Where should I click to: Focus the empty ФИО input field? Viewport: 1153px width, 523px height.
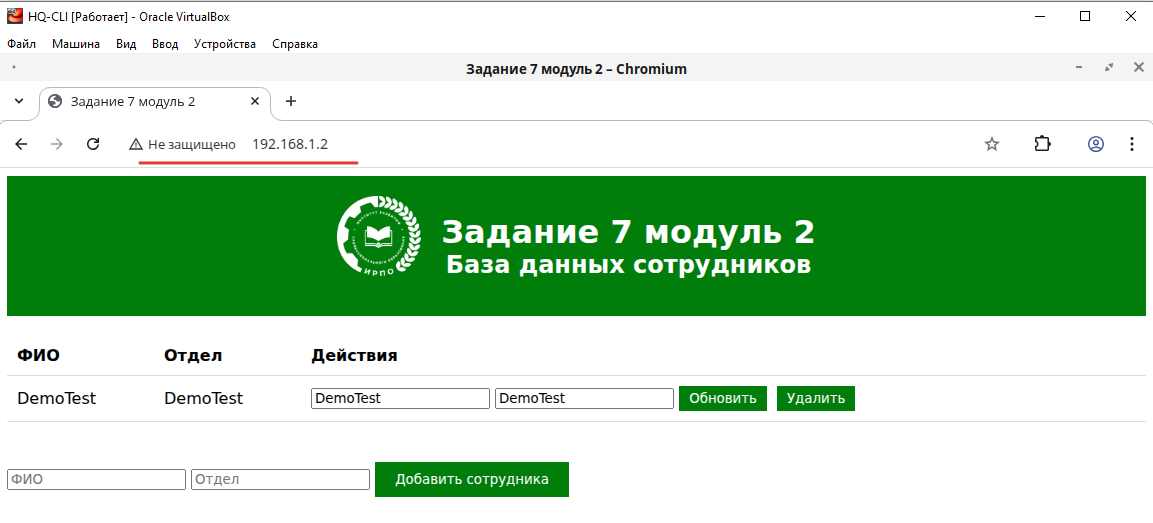tap(96, 480)
